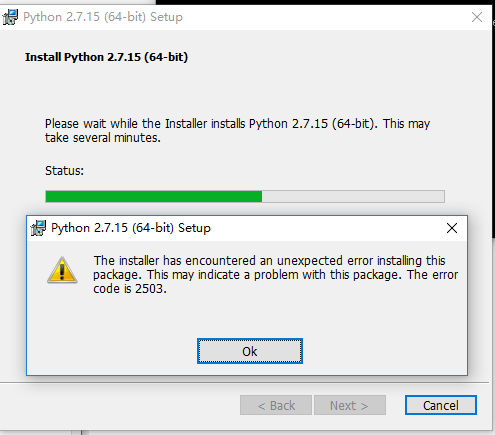Image resolution: width=495 pixels, height=435 pixels.
Task: Cancel the Python installation
Action: pos(441,405)
